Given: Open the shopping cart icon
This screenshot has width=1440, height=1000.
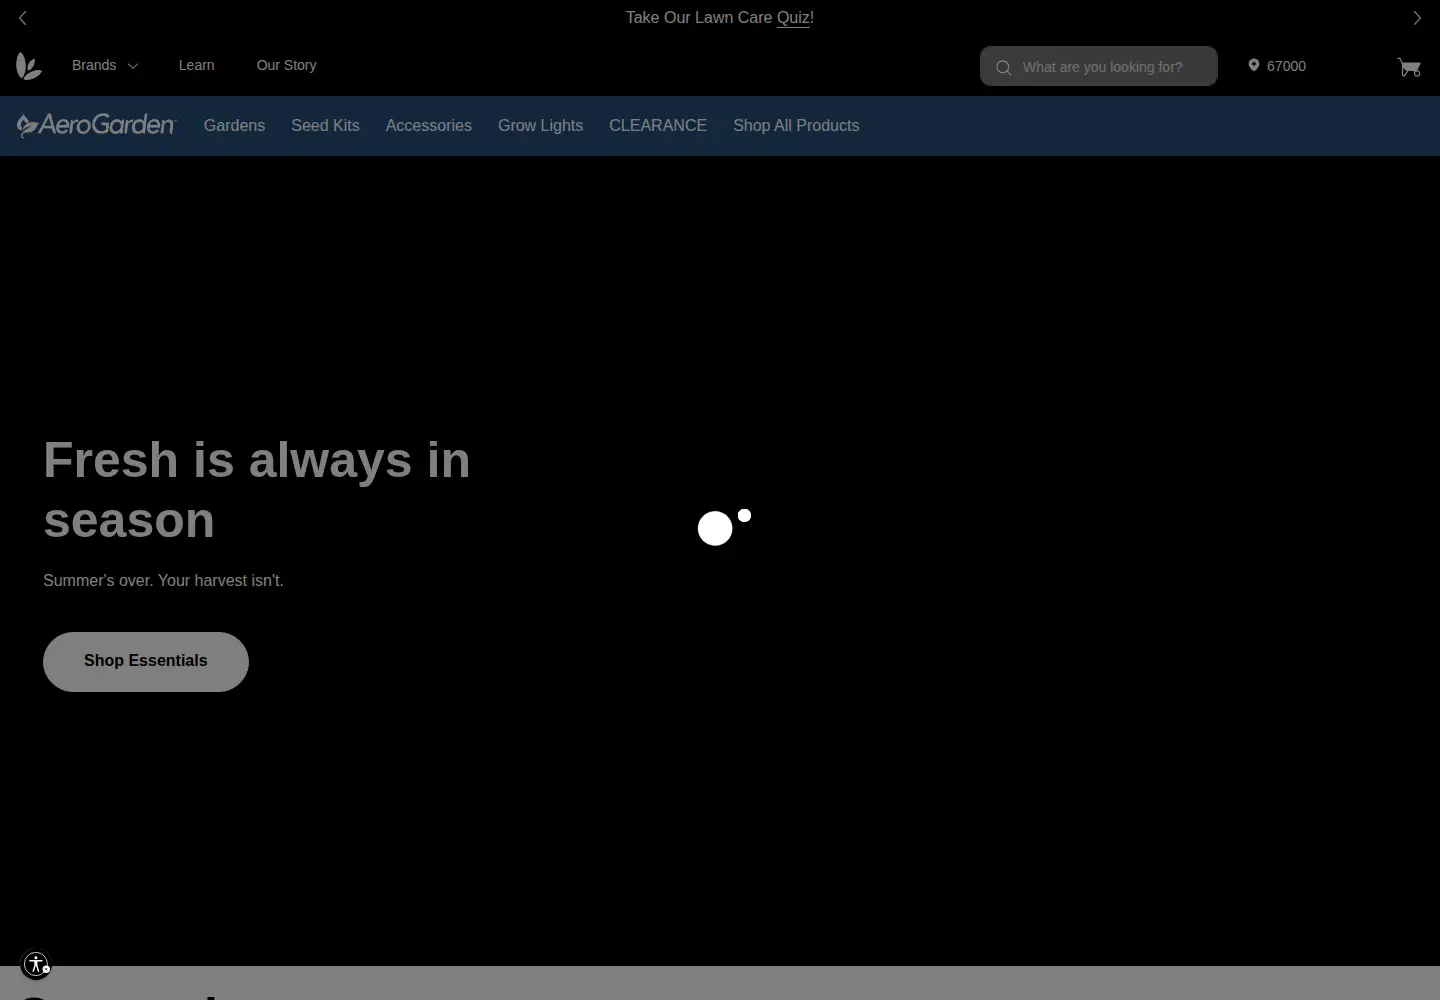Looking at the screenshot, I should (1409, 67).
